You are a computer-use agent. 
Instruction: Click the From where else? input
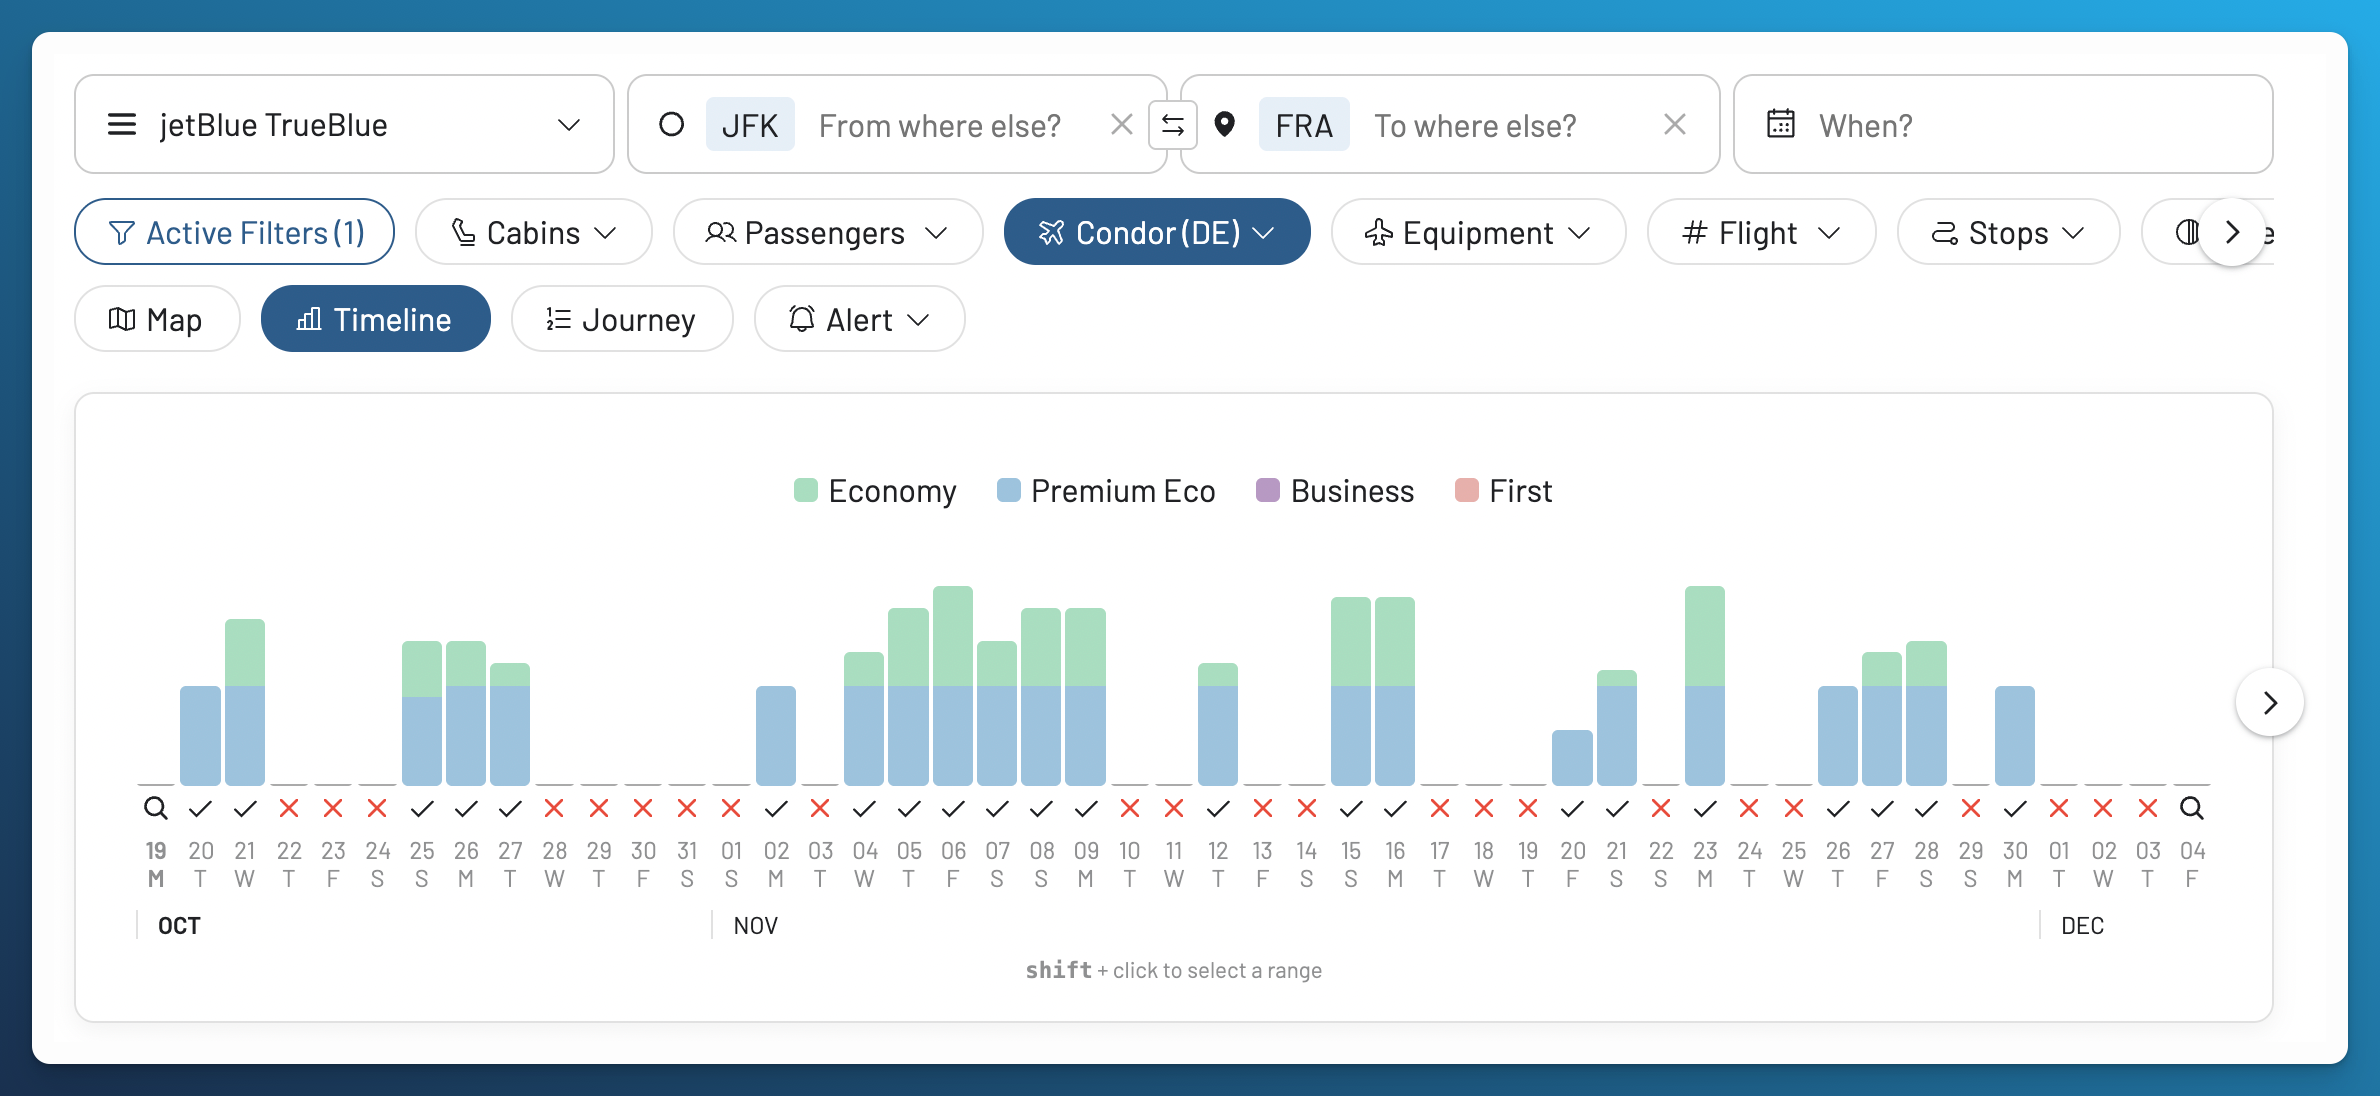click(x=940, y=125)
